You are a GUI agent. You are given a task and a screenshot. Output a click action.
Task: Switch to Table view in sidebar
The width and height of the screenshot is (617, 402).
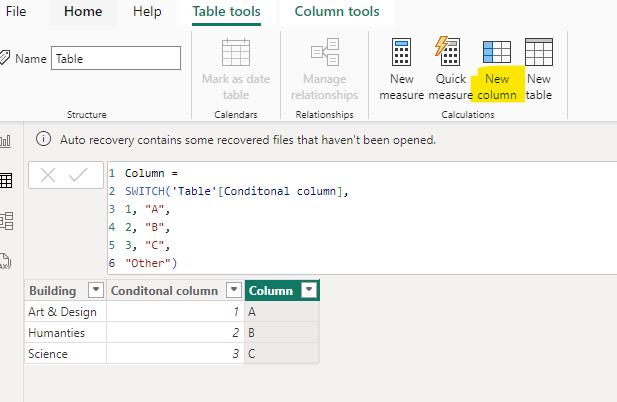coord(6,181)
